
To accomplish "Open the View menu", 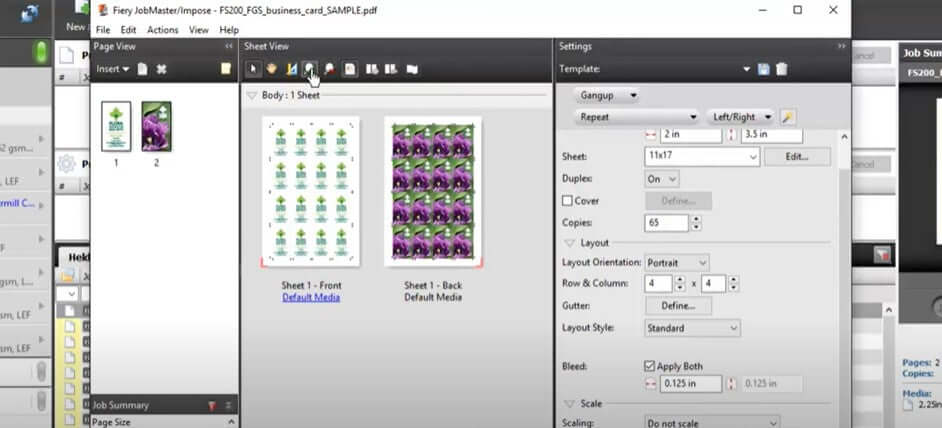I will pos(198,30).
